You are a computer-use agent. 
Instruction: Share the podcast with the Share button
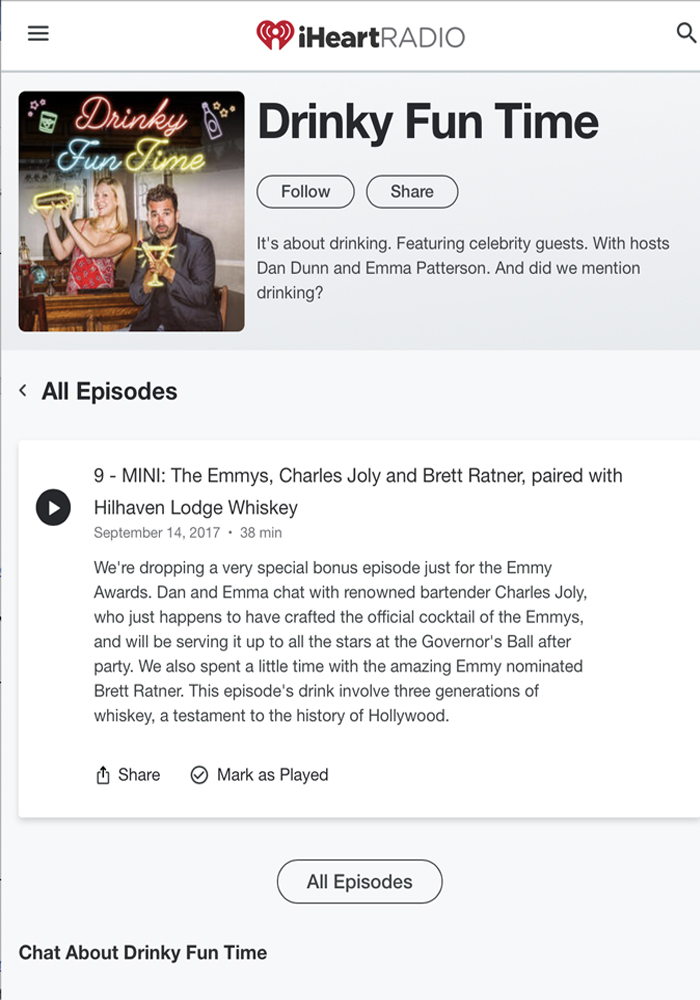(x=412, y=192)
